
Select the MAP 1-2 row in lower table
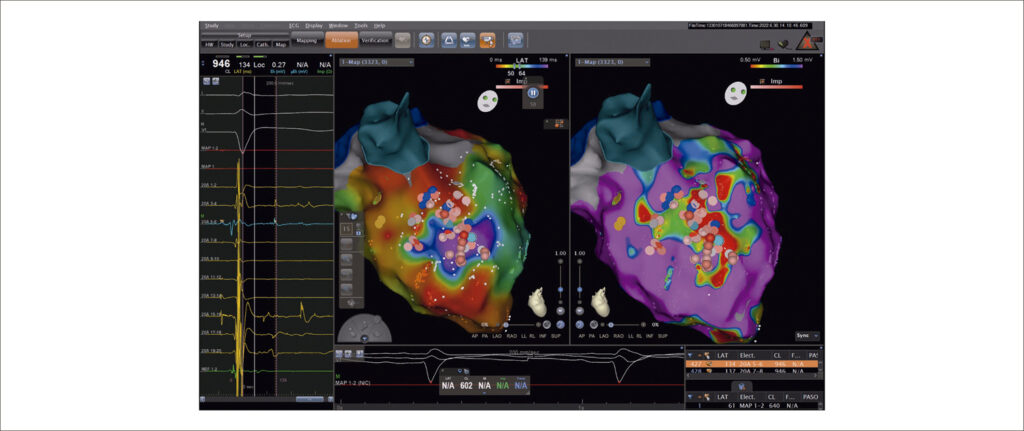click(x=754, y=405)
